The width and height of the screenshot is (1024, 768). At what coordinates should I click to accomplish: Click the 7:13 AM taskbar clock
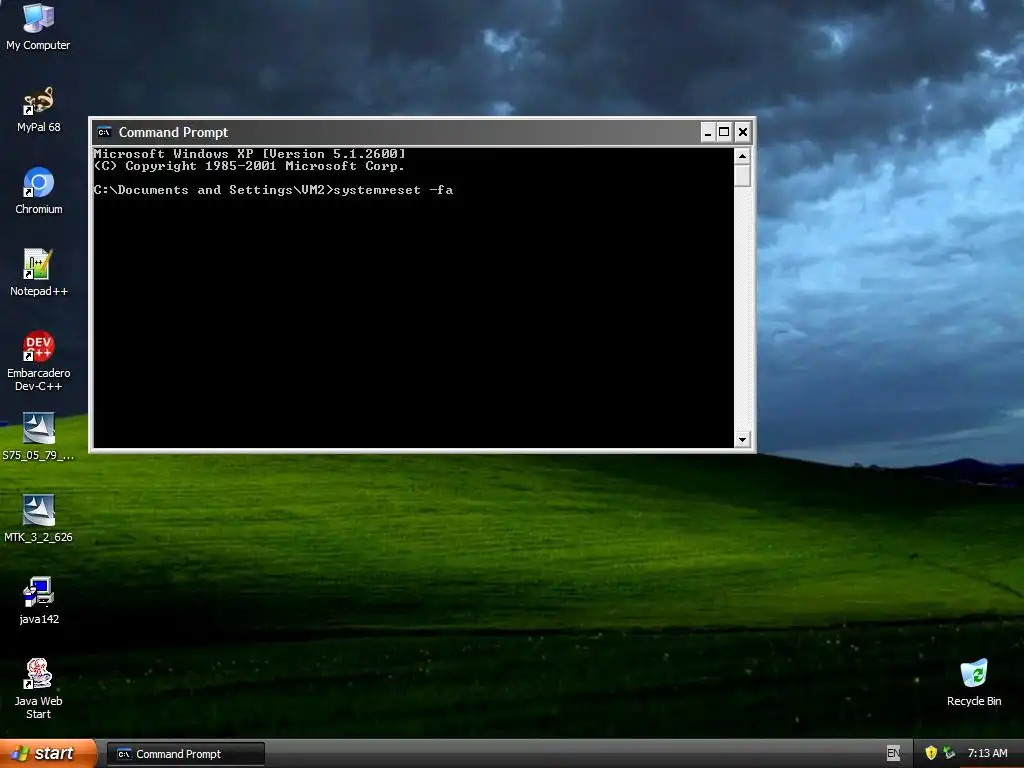[x=987, y=753]
